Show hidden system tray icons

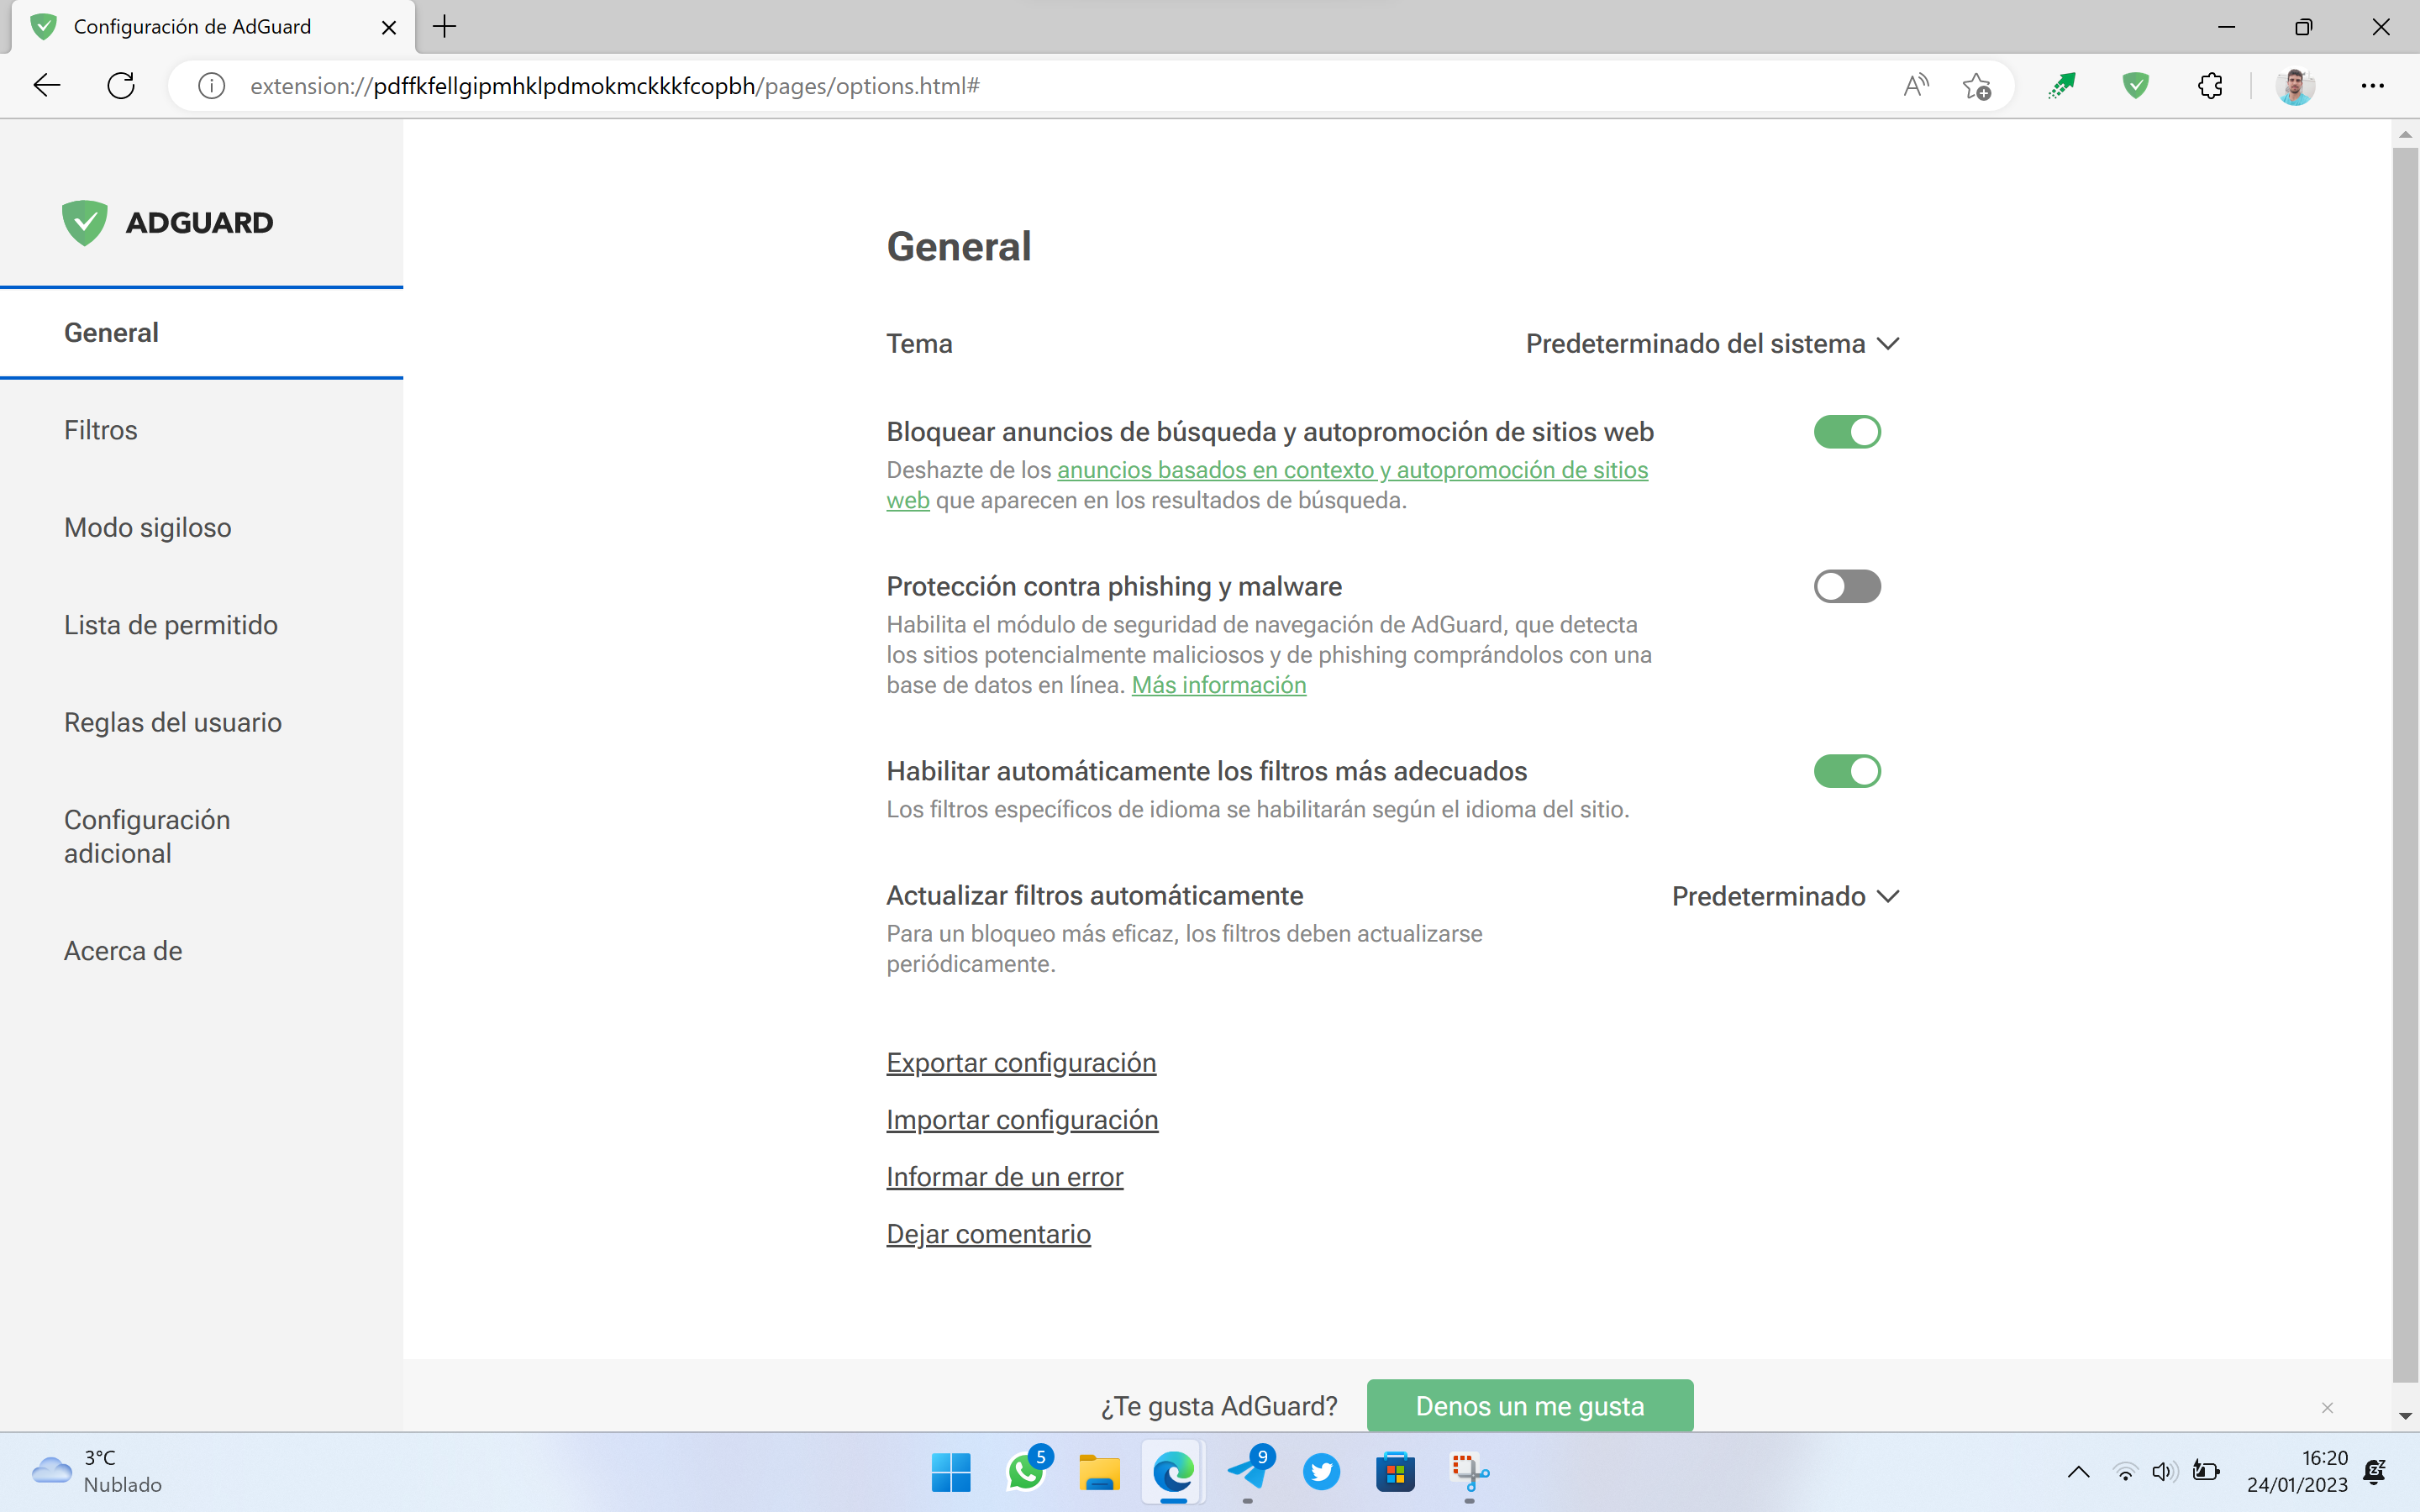point(2078,1471)
